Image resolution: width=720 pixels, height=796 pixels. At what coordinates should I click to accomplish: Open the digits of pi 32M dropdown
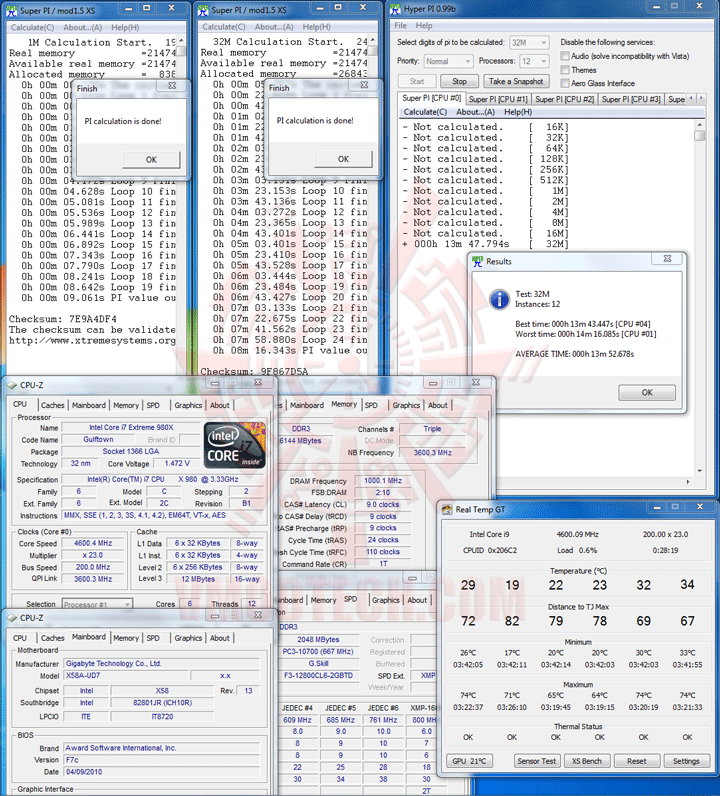click(529, 43)
